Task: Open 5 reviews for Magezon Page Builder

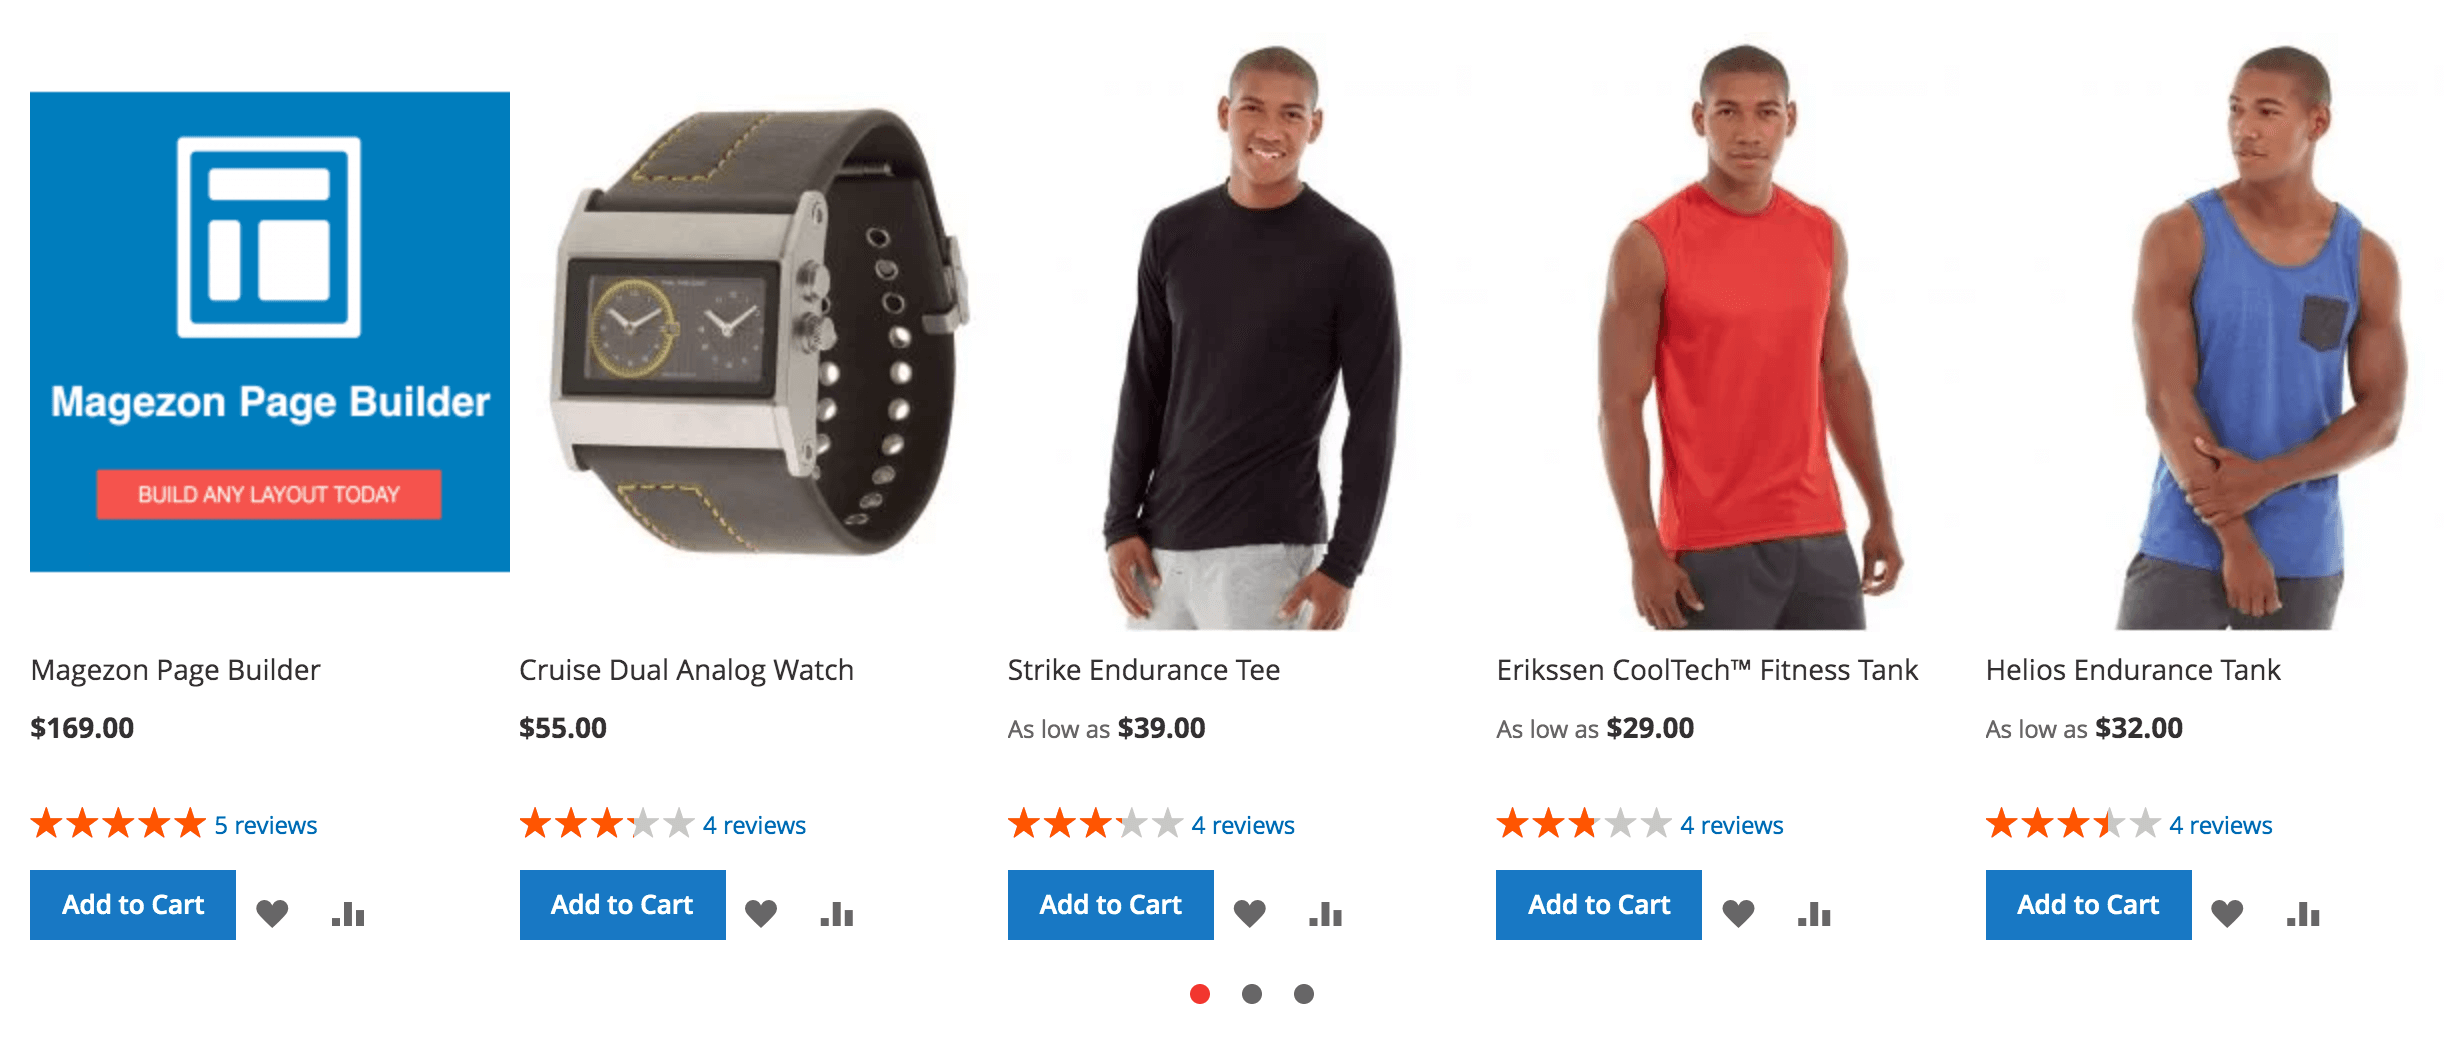Action: coord(266,825)
